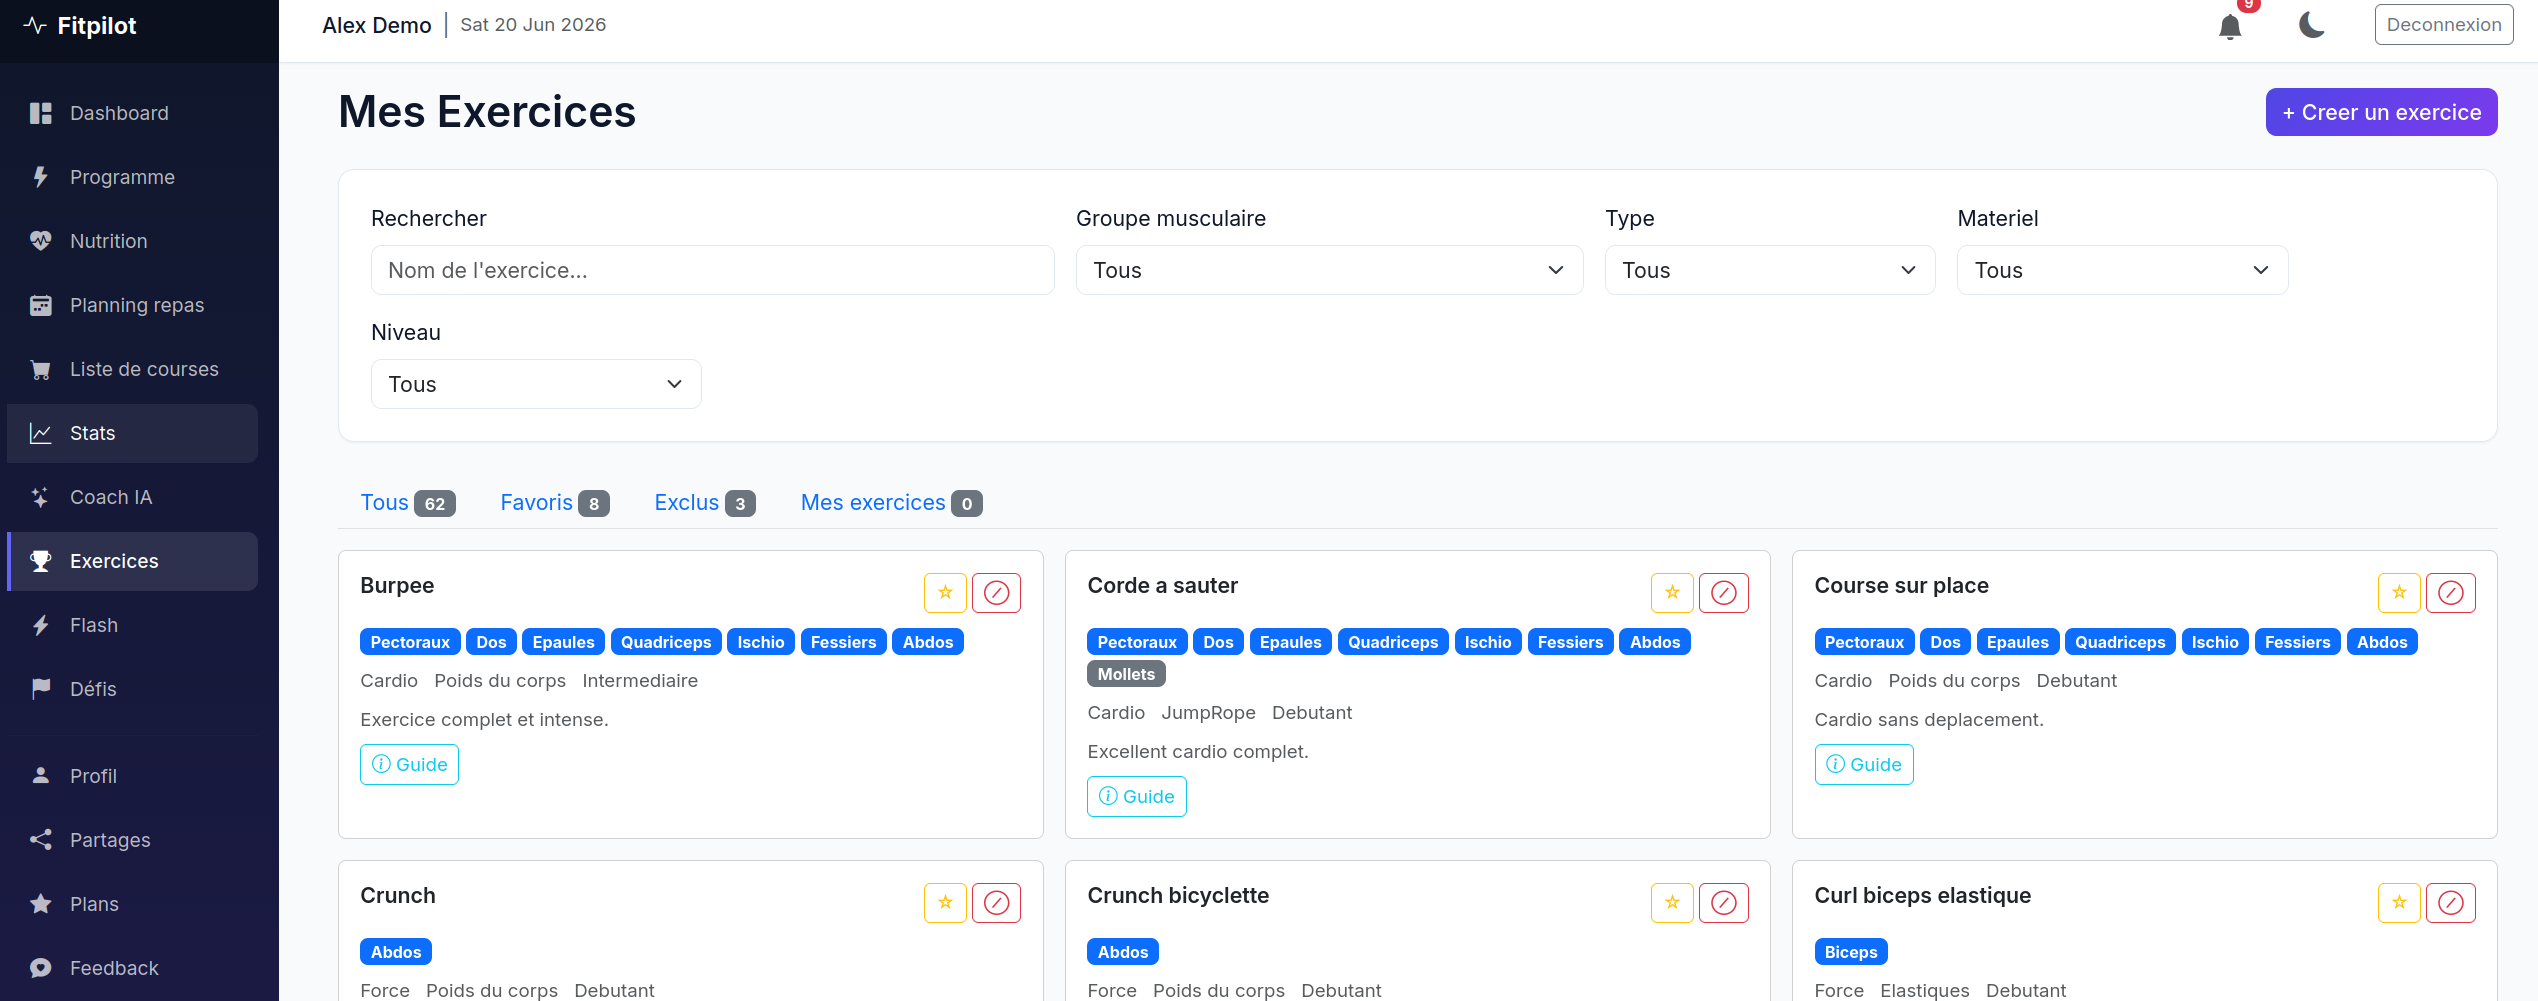
Task: Switch to Favoris tab
Action: pos(555,503)
